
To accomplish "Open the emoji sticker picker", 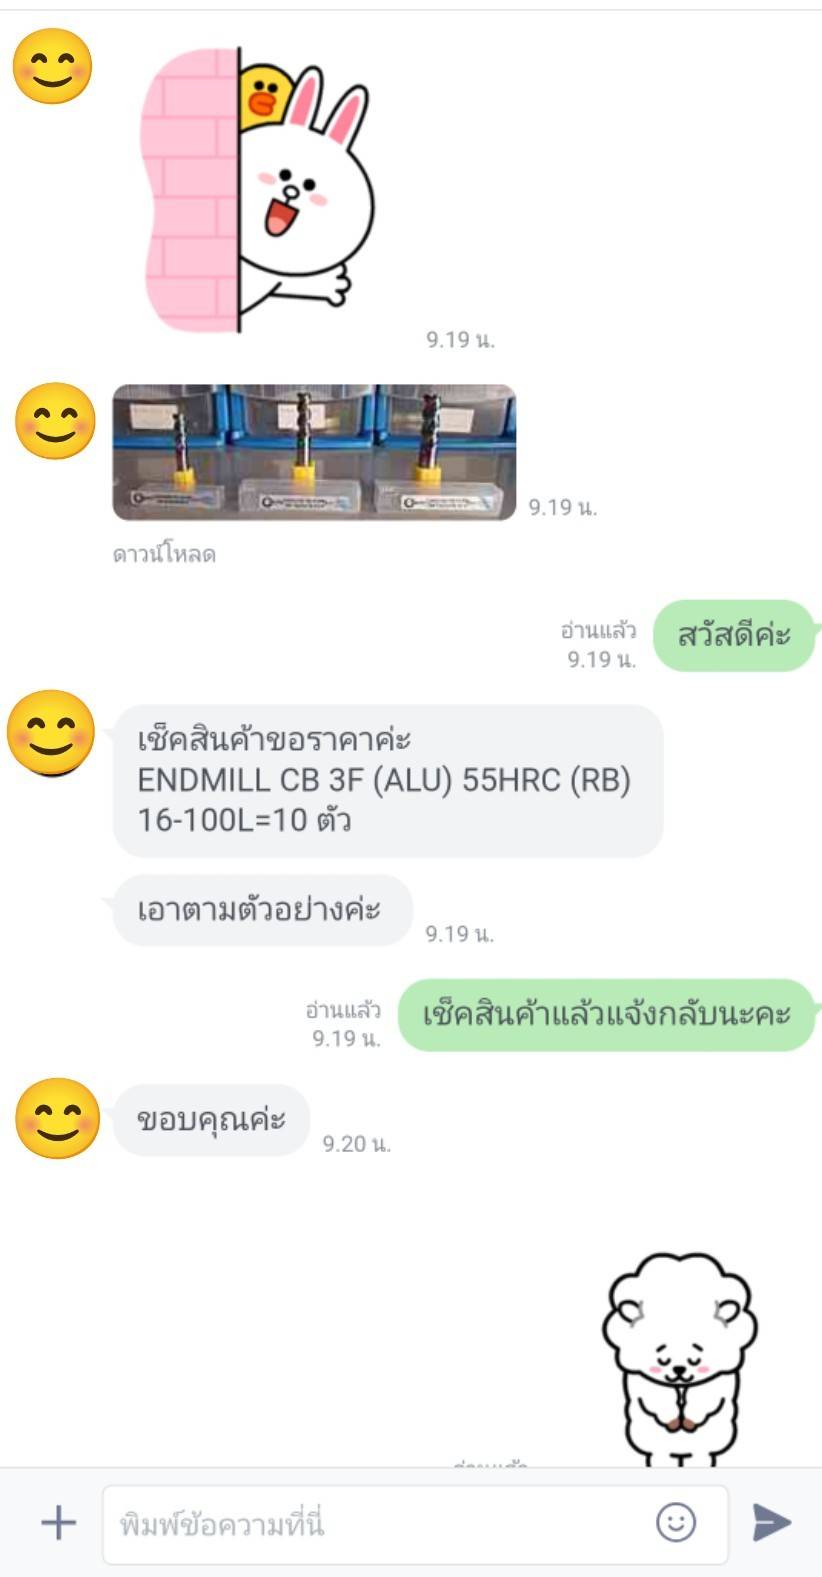I will 676,1522.
